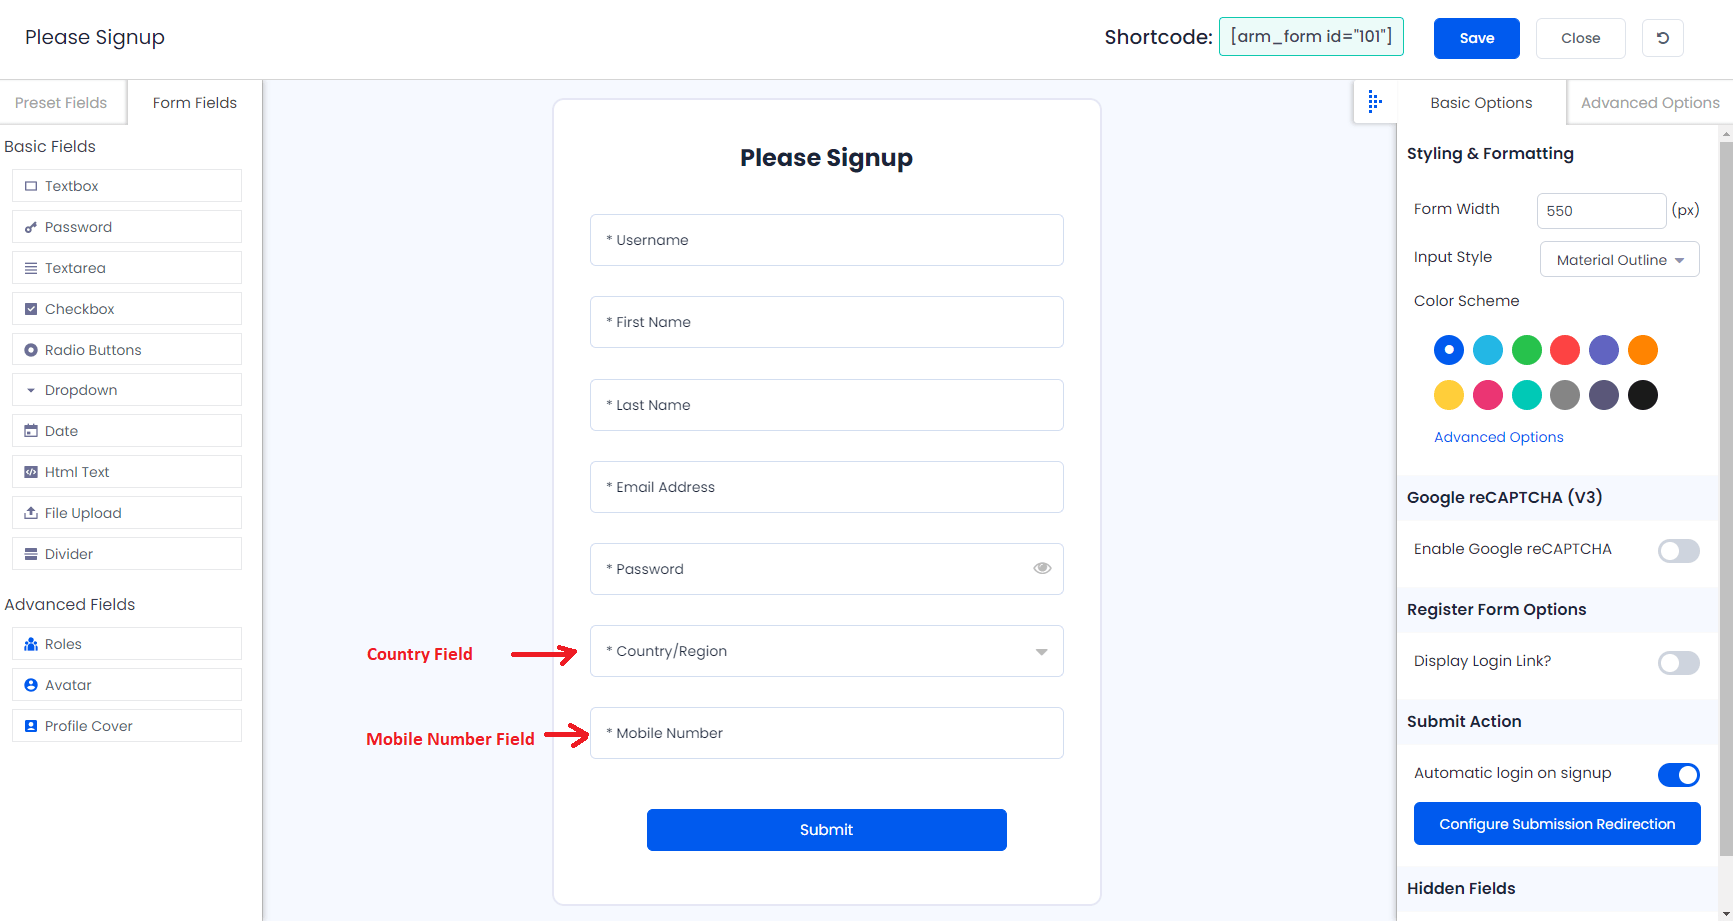Add the Dropdown field type
This screenshot has height=921, width=1733.
[127, 390]
